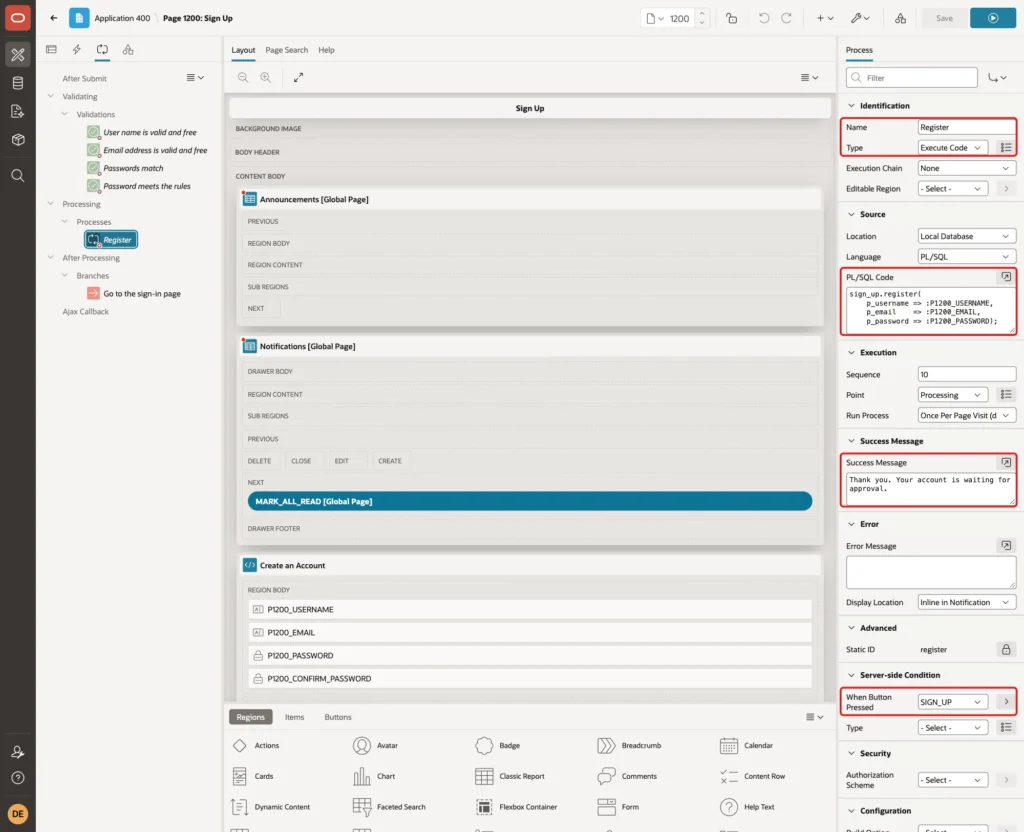The width and height of the screenshot is (1024, 832).
Task: Click the page lock icon
Action: 731,18
